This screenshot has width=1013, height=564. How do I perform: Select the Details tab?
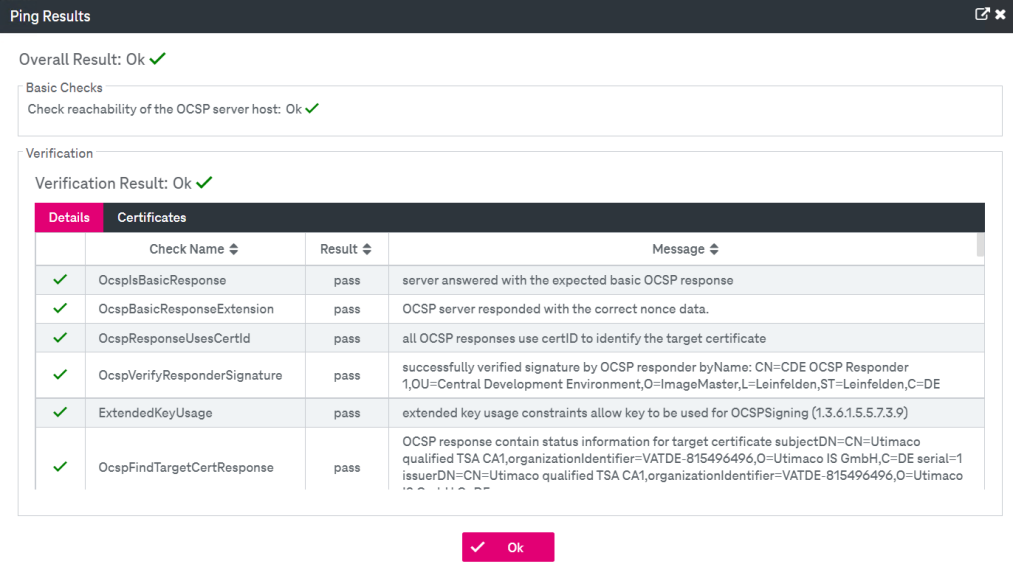pyautogui.click(x=69, y=217)
